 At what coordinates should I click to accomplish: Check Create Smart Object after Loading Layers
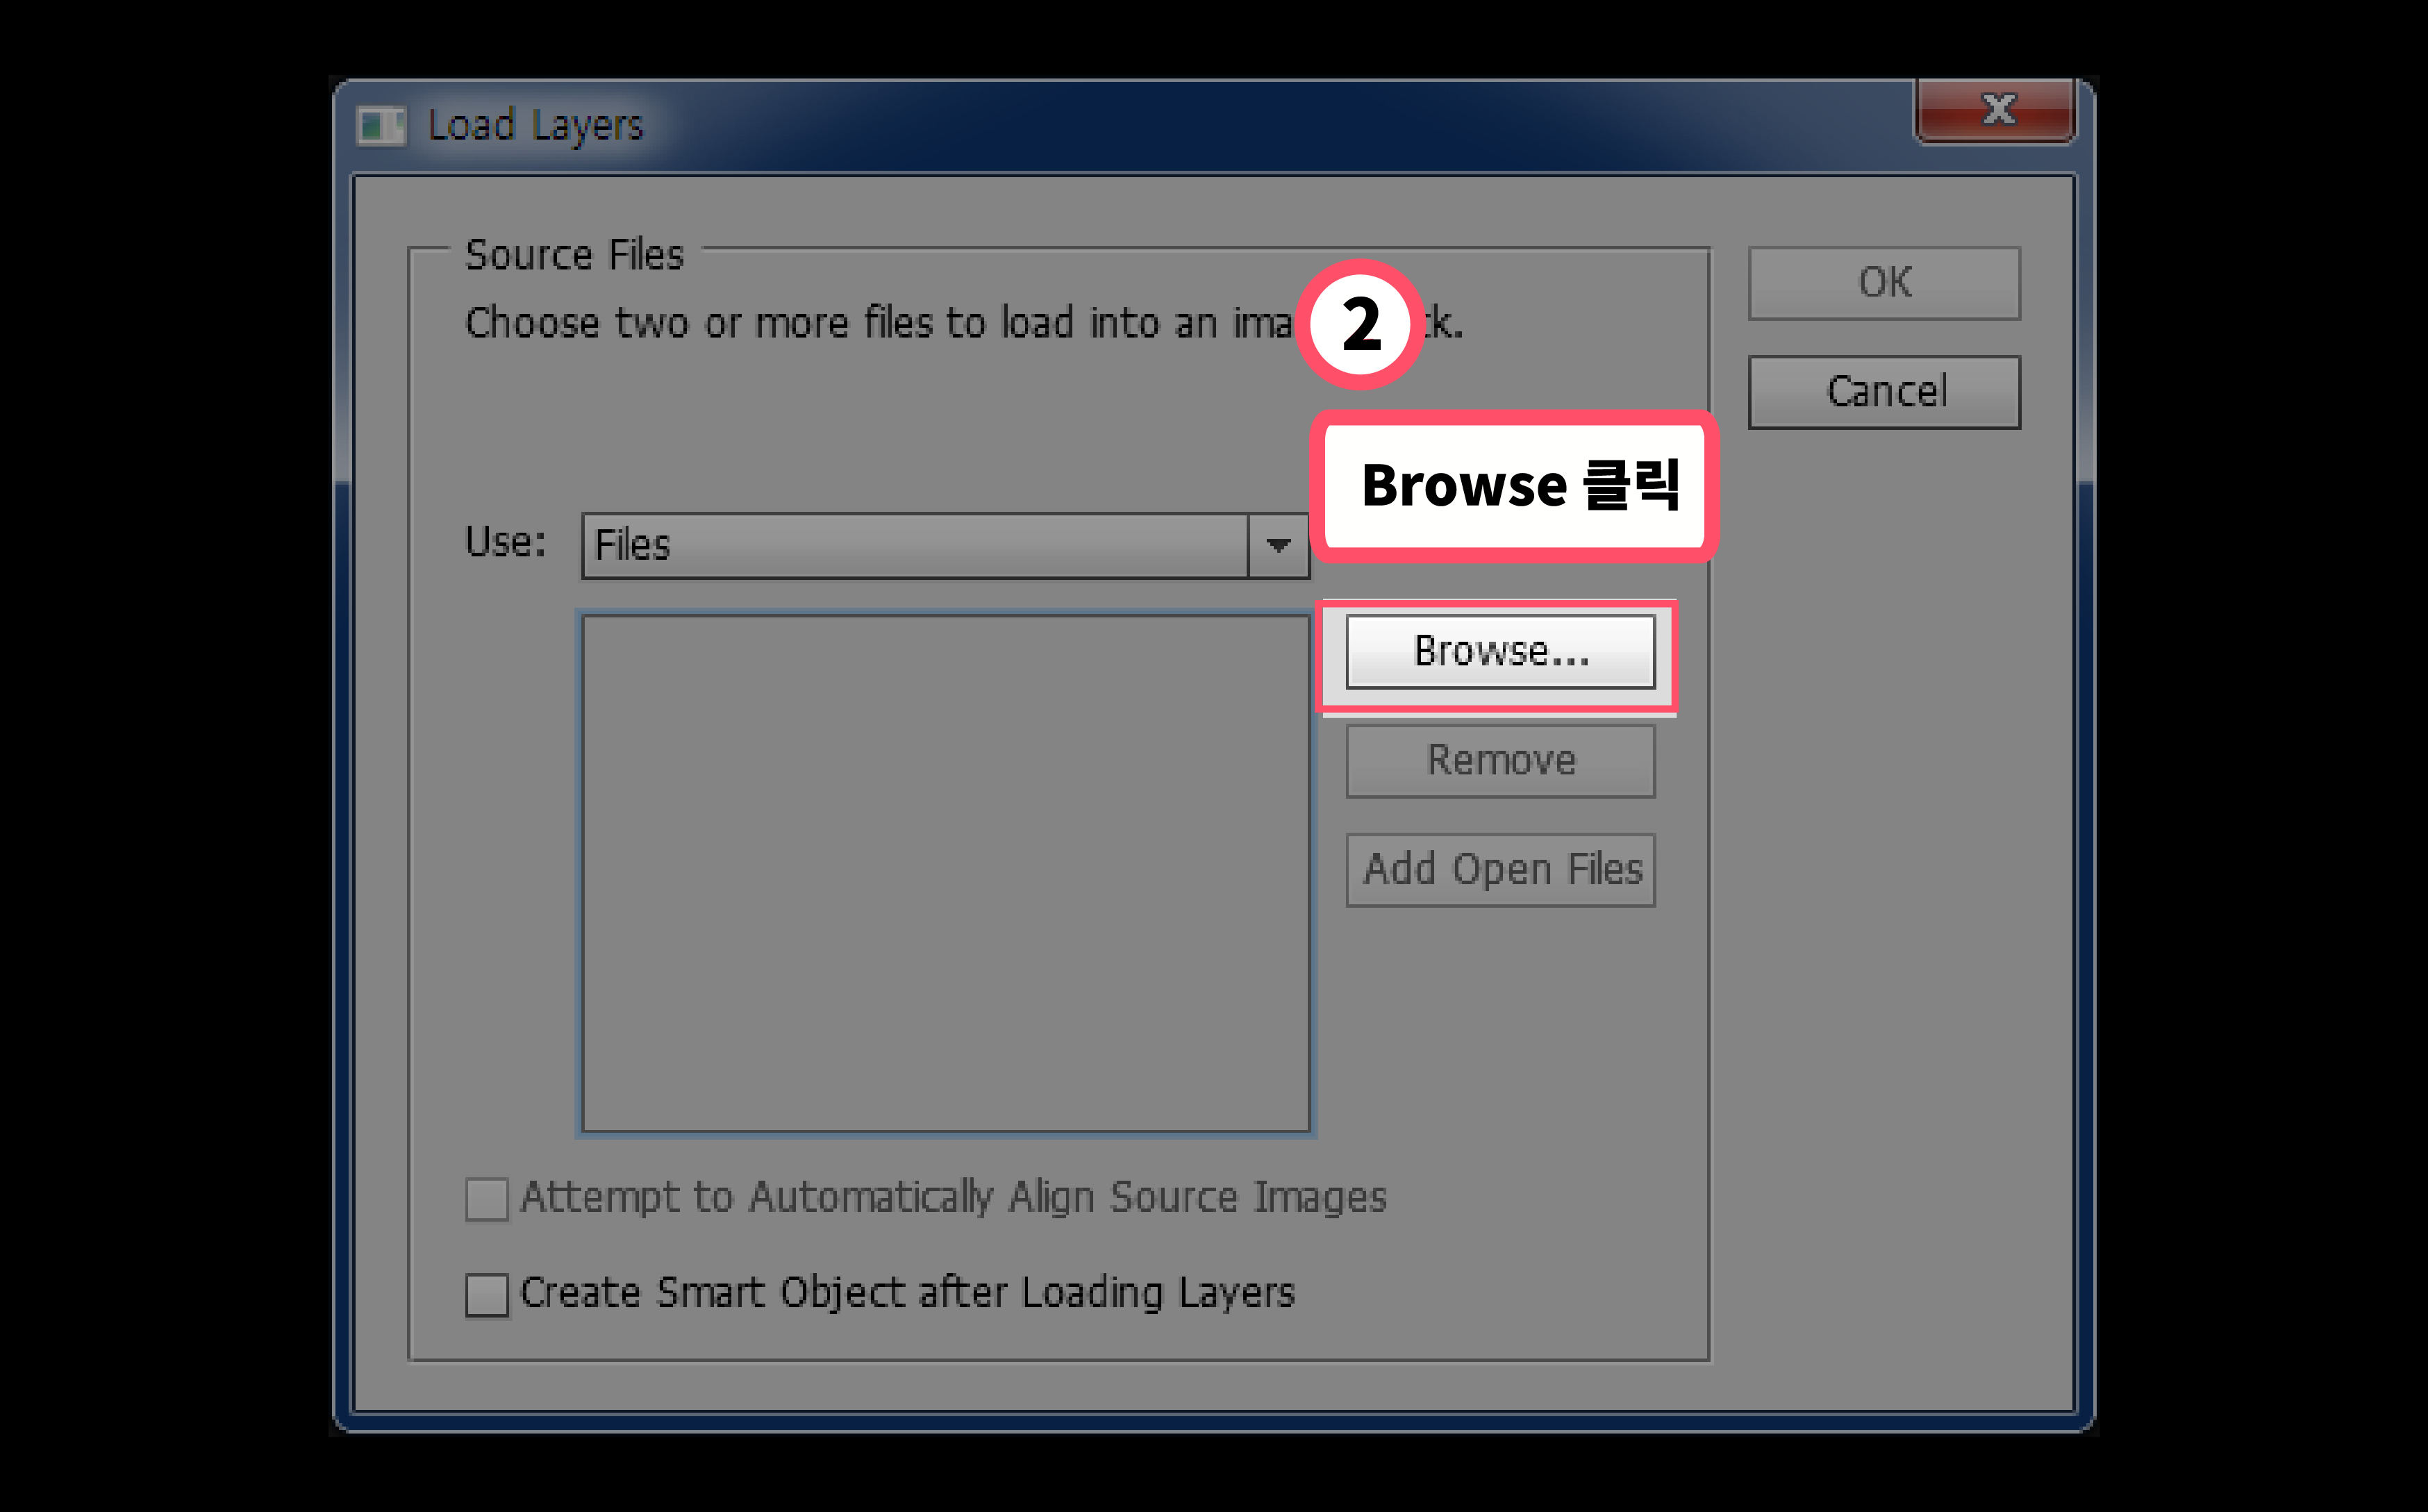coord(487,1294)
